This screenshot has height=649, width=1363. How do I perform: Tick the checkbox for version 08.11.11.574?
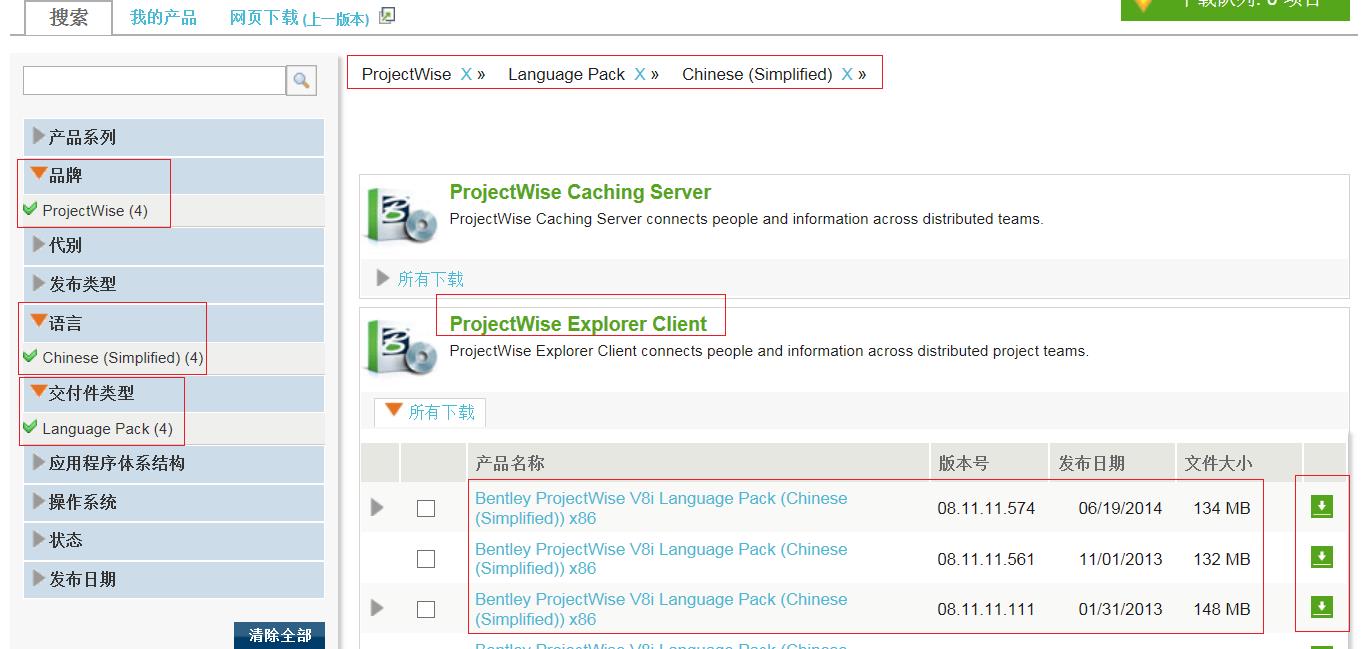click(x=426, y=508)
